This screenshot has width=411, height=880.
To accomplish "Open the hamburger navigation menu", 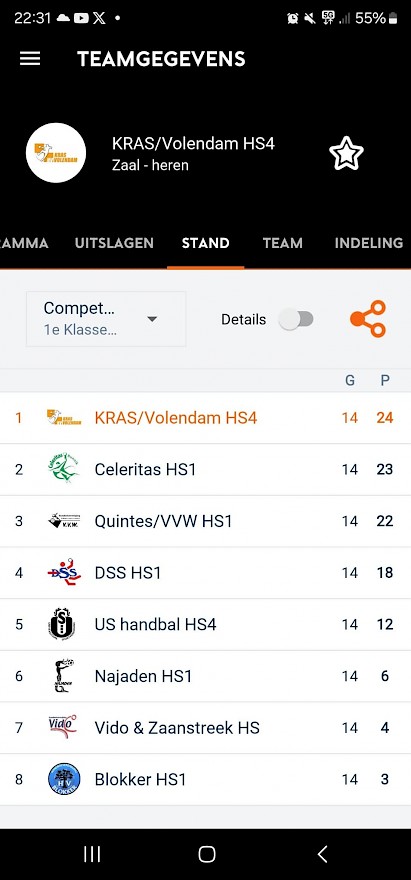I will [30, 59].
